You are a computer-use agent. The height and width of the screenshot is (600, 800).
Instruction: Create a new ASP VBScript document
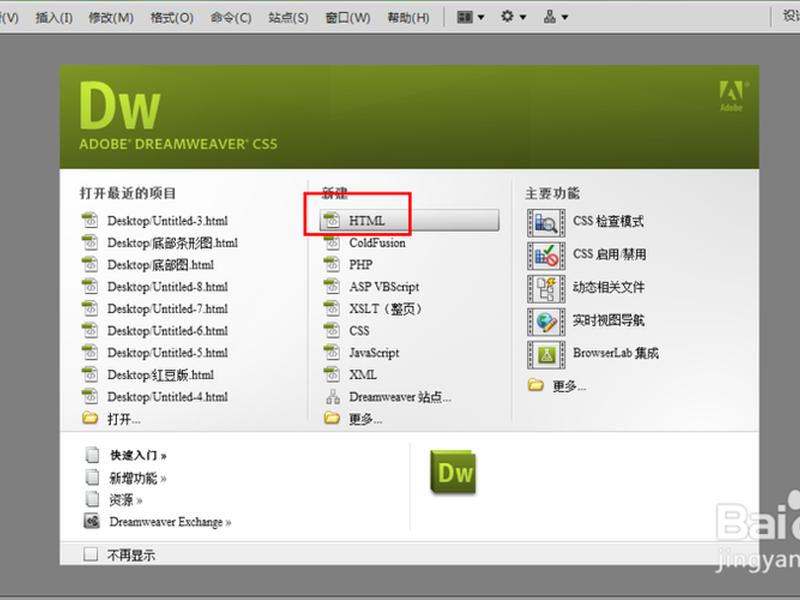click(x=384, y=287)
